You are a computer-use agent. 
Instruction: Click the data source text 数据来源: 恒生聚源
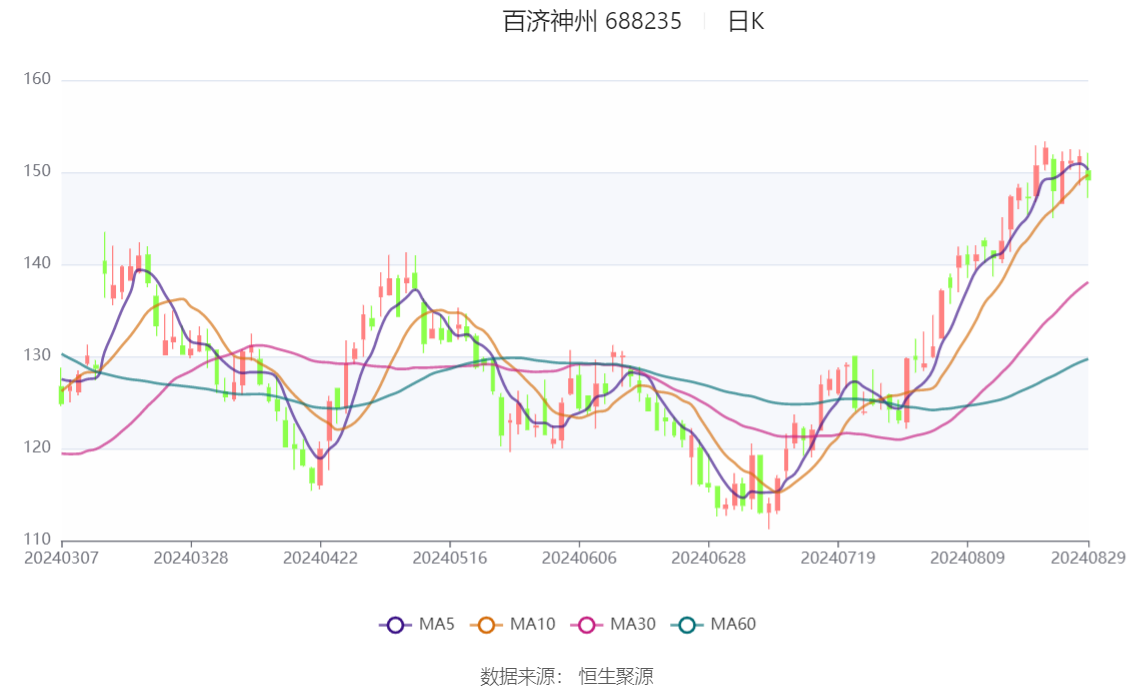coord(567,677)
